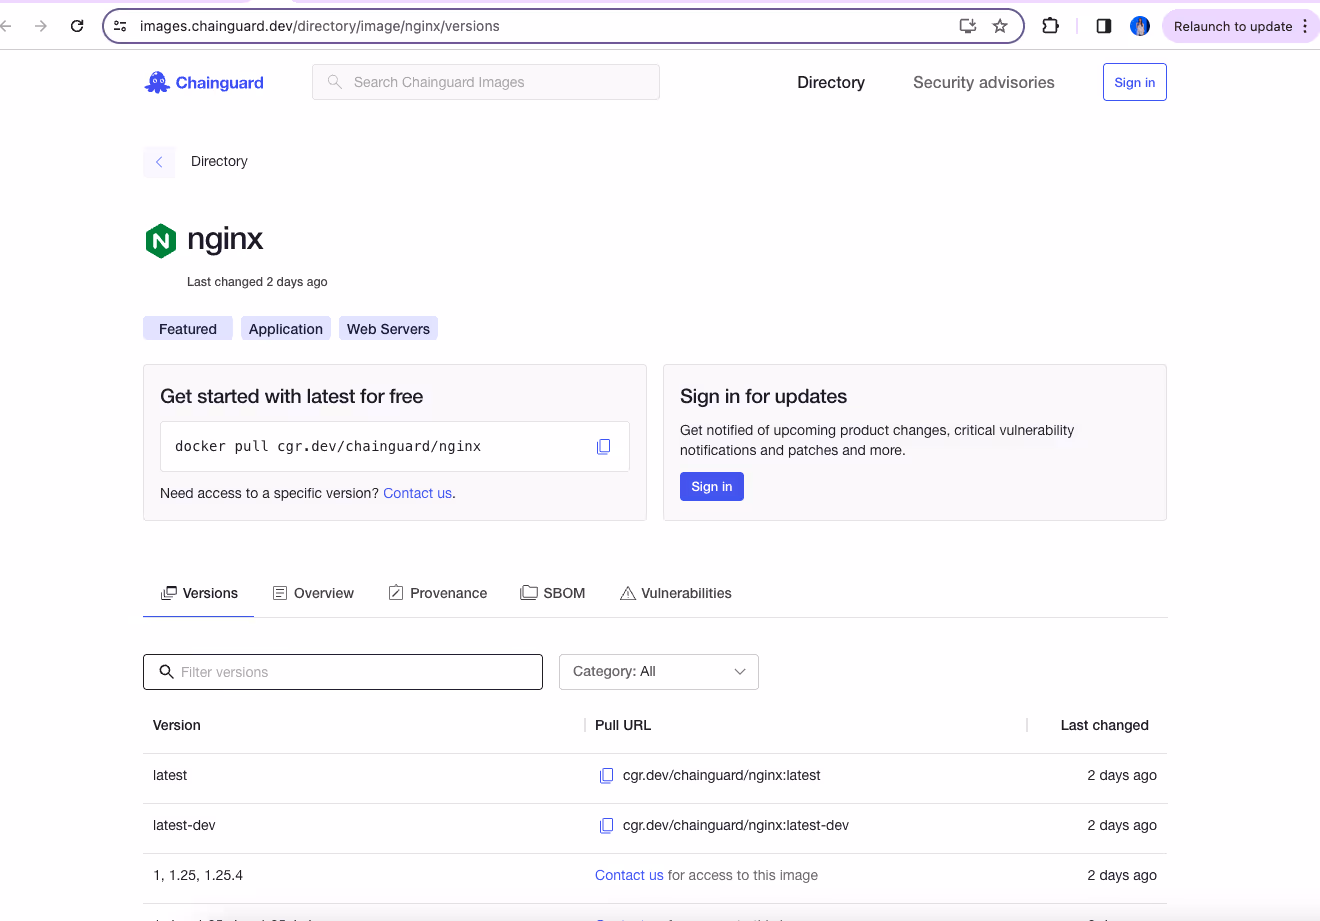
Task: Click the Filter versions magnifier icon
Action: point(167,672)
